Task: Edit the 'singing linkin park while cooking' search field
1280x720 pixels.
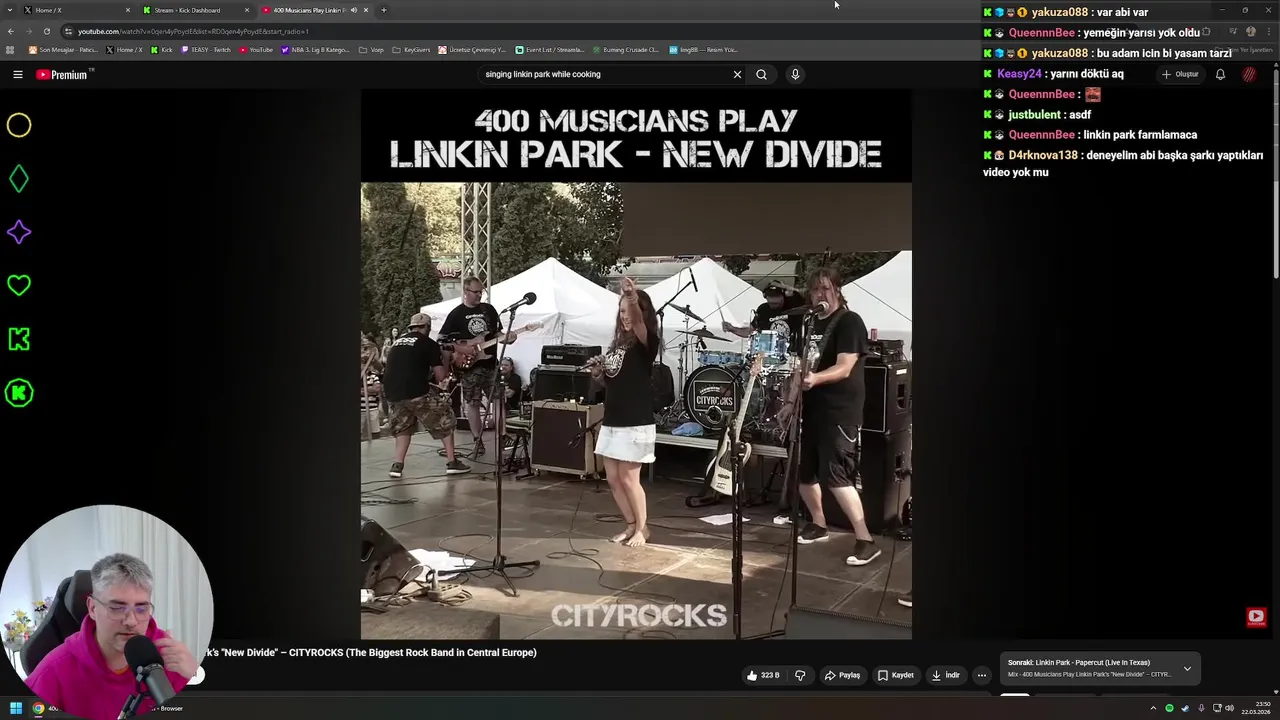Action: (605, 74)
